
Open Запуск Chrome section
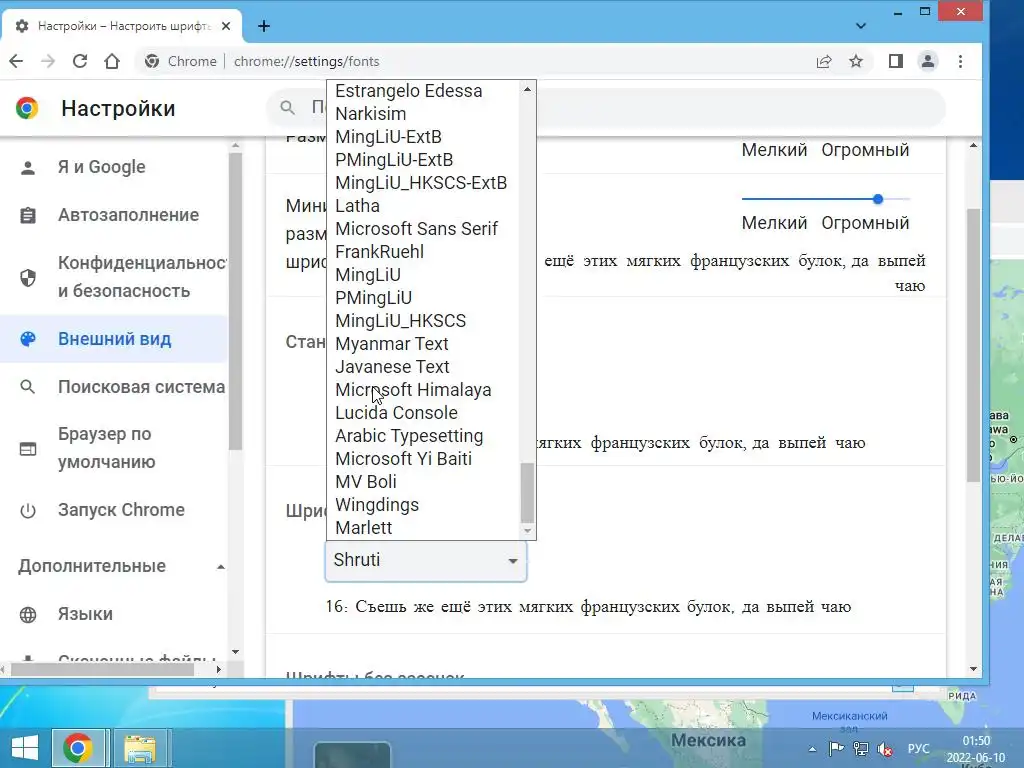[114, 510]
